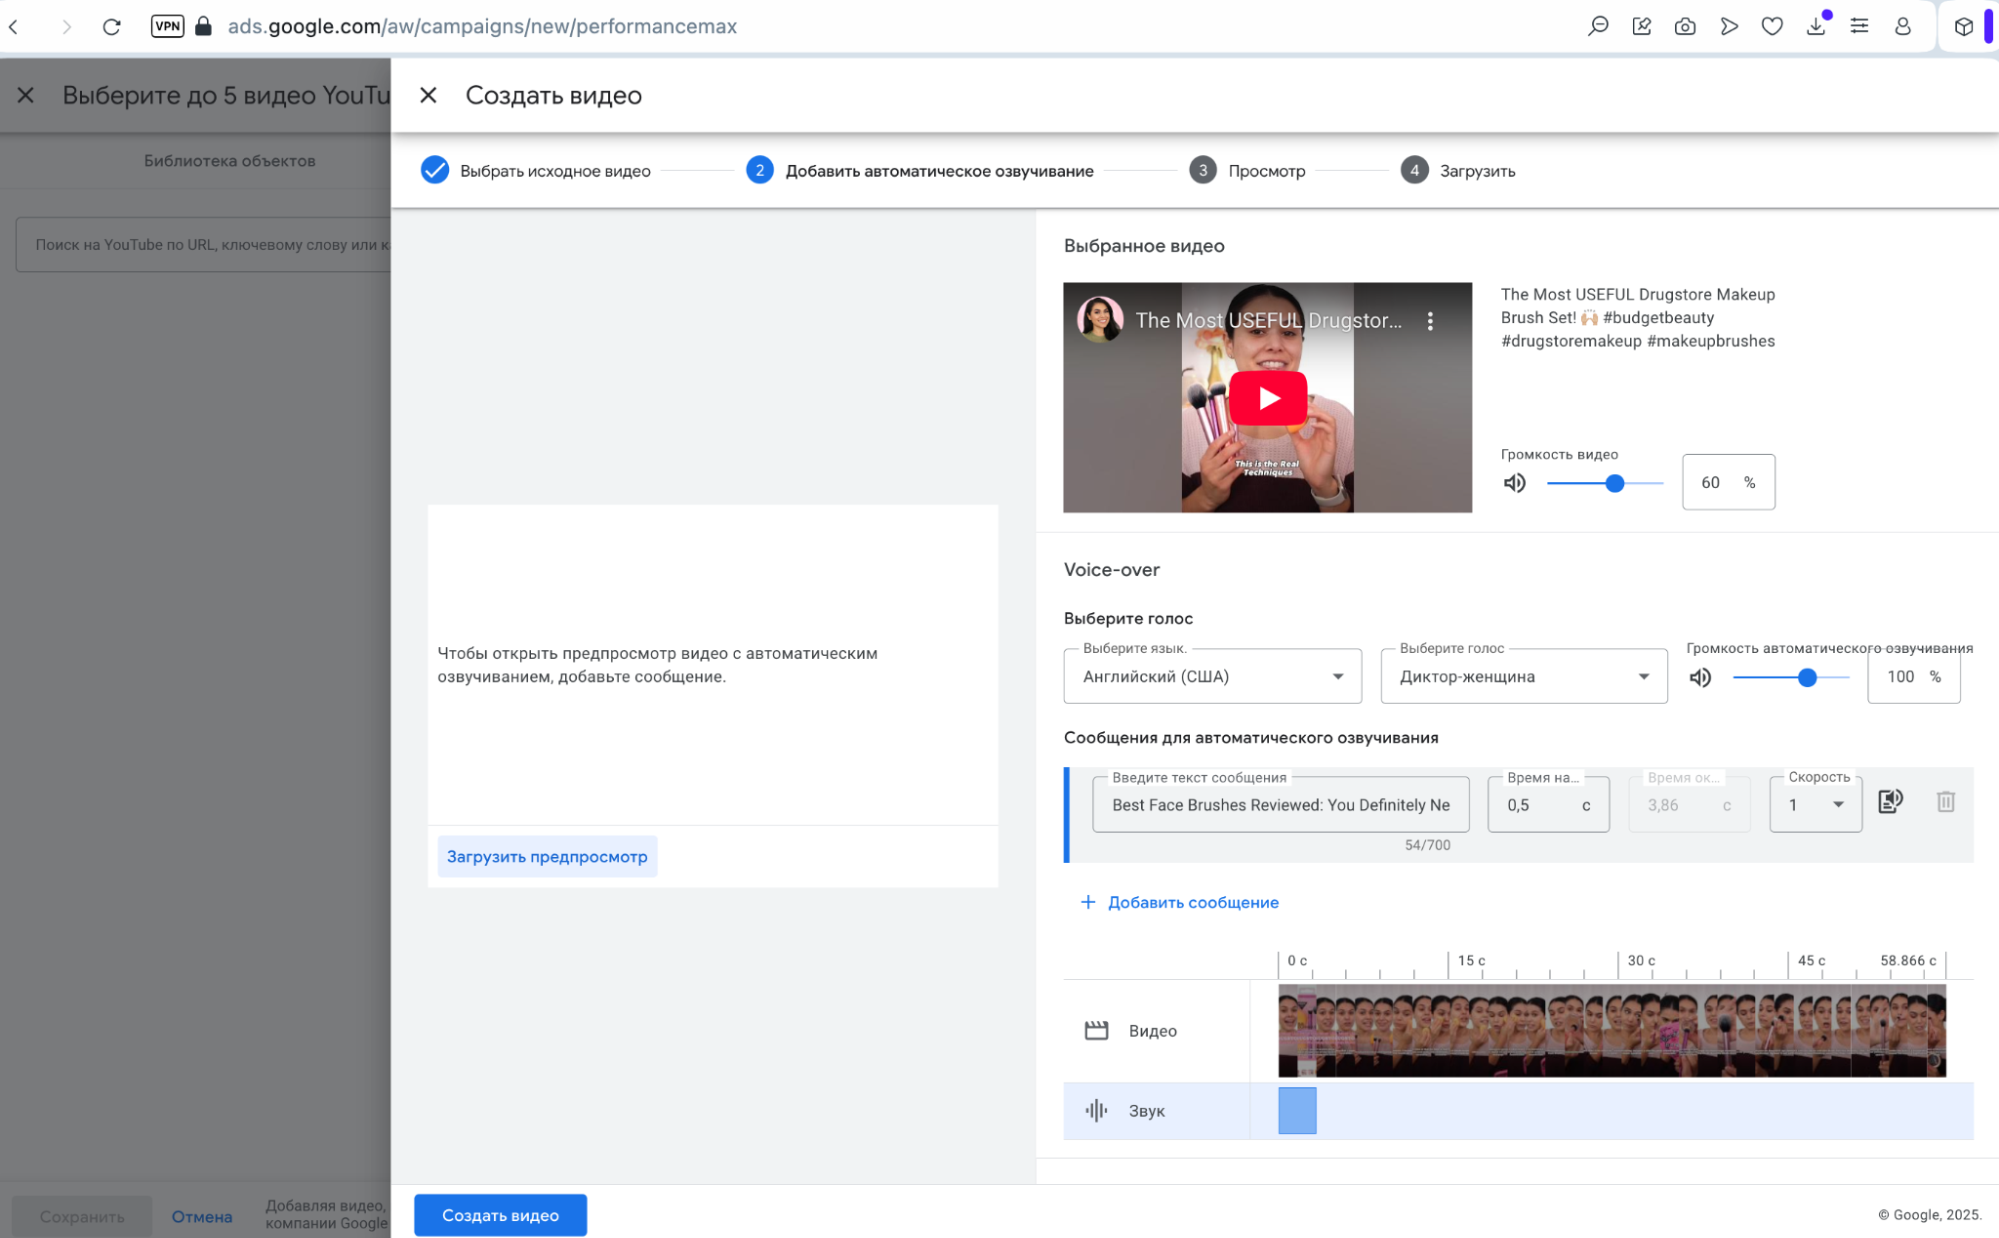Image resolution: width=1999 pixels, height=1238 pixels.
Task: Mute the voice-over volume speaker icon
Action: [1700, 678]
